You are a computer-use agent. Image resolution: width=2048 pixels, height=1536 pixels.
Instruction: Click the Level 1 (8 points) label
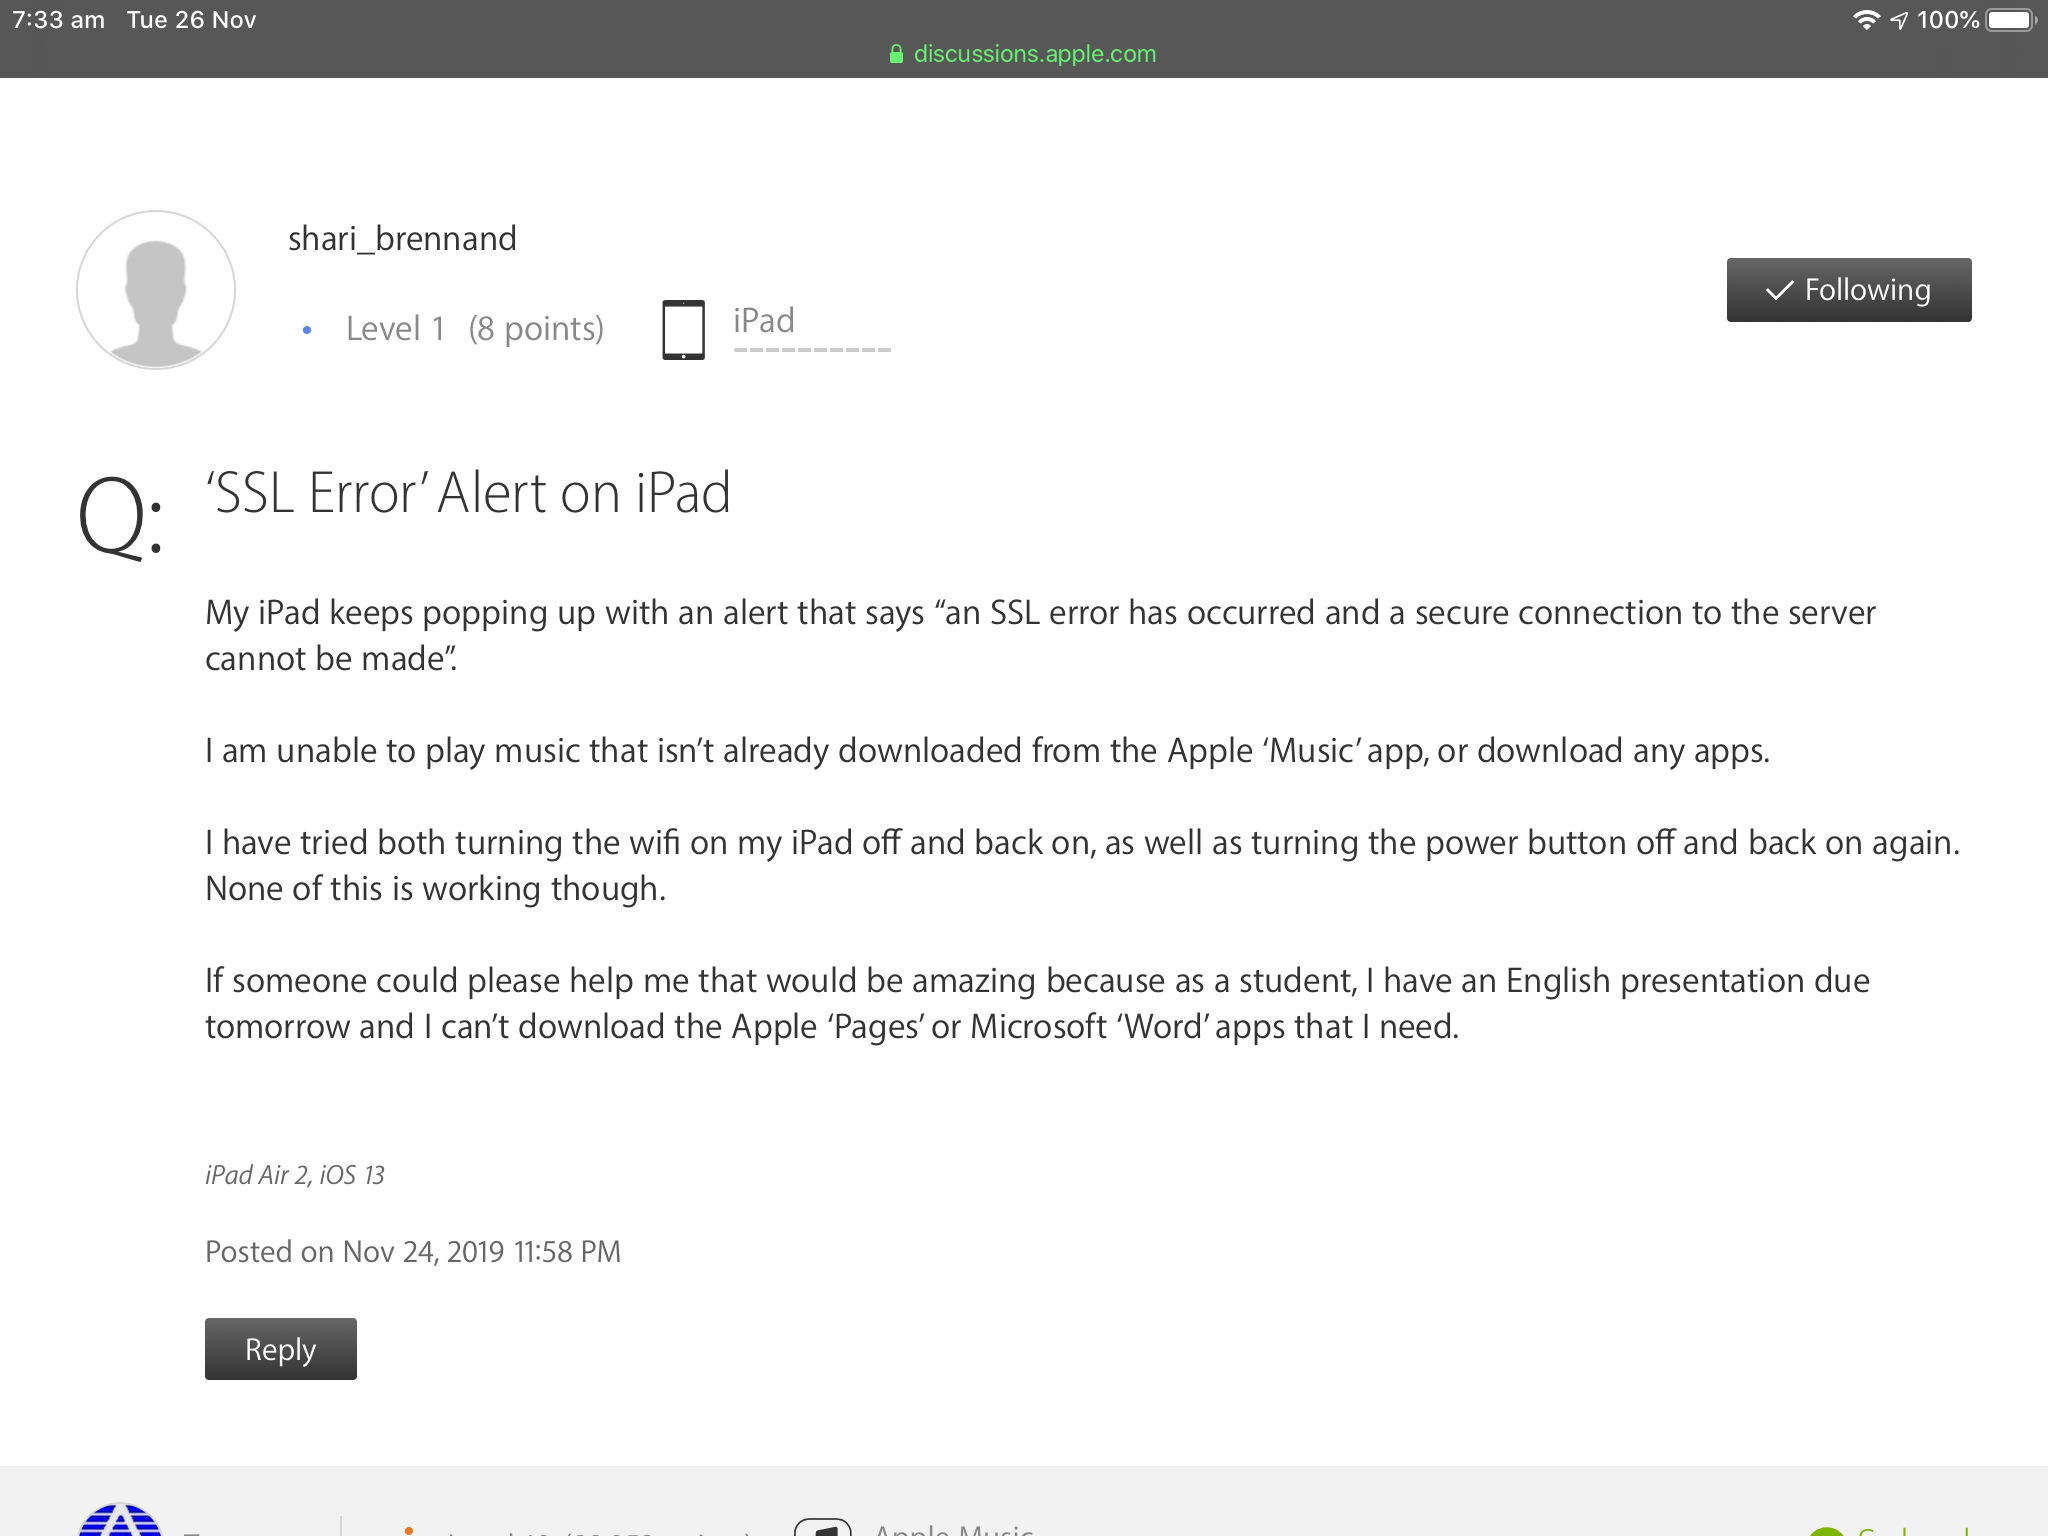(x=474, y=329)
